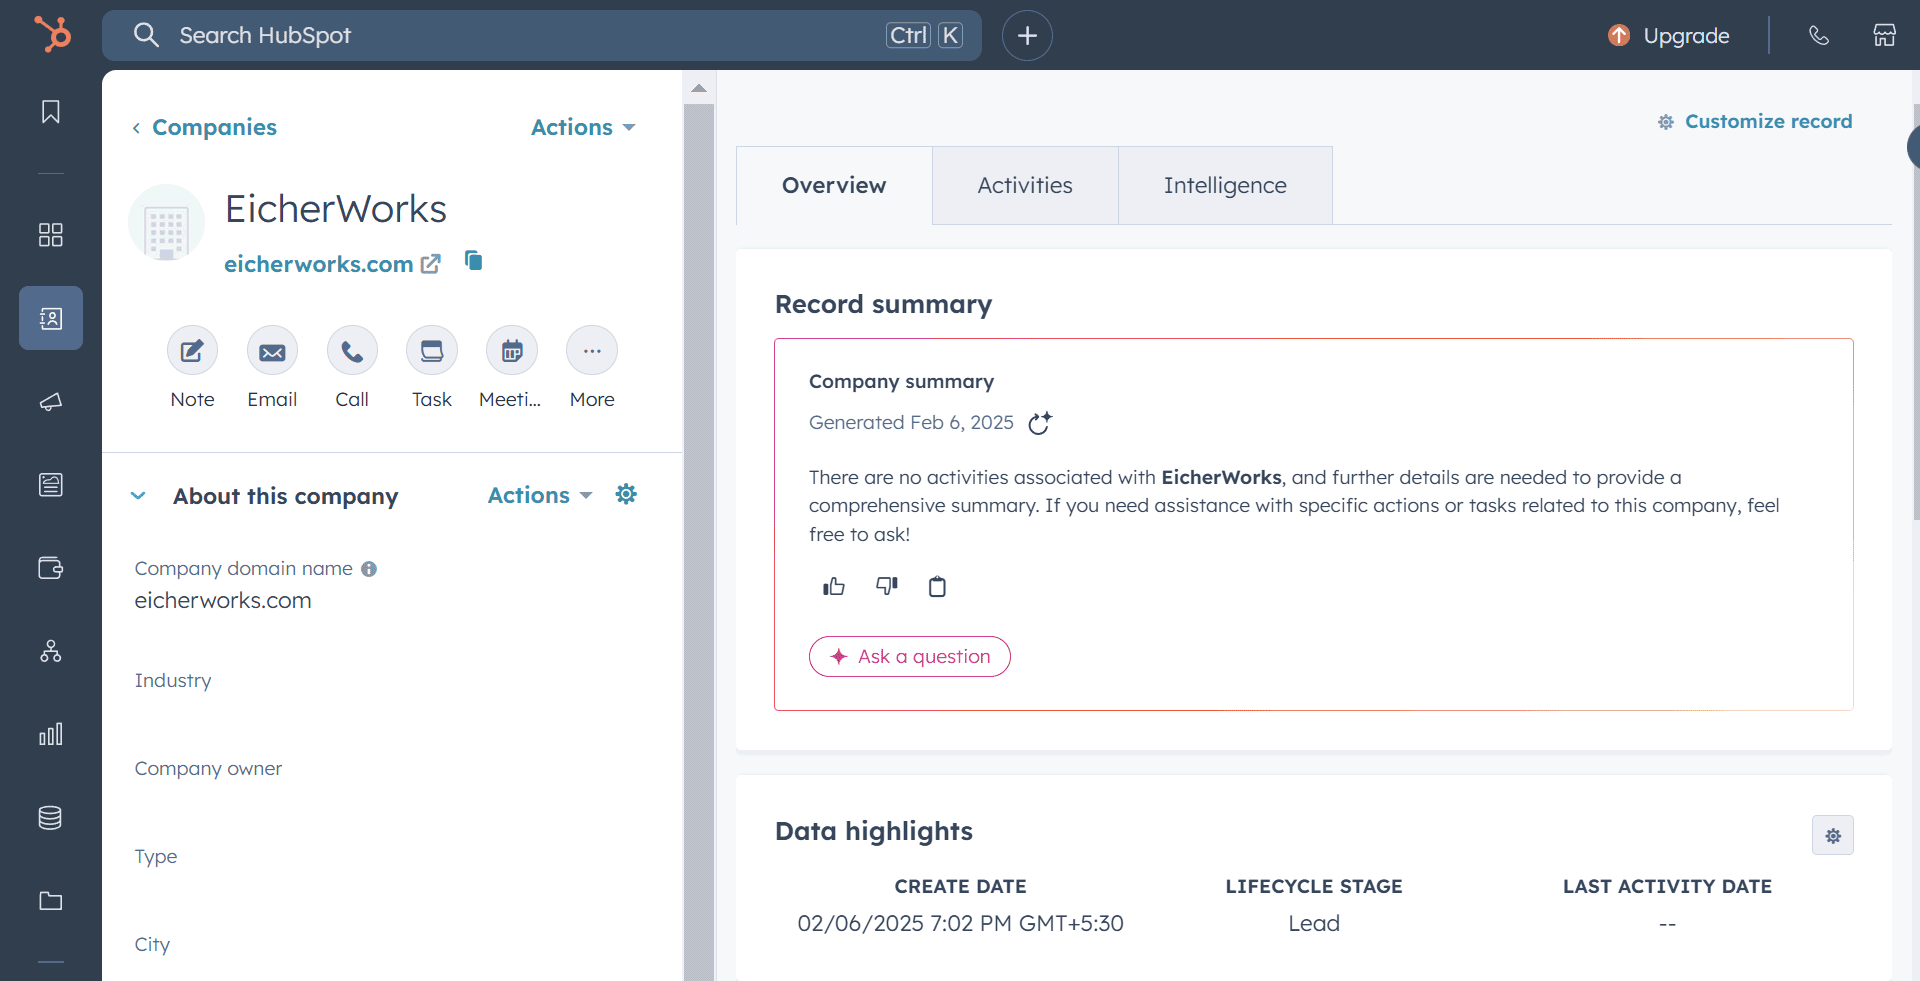The width and height of the screenshot is (1920, 981).
Task: Open Data highlights settings gear
Action: tap(1833, 835)
